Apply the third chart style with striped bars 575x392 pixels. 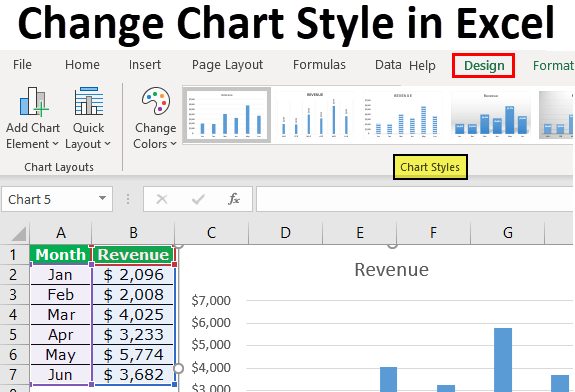403,115
